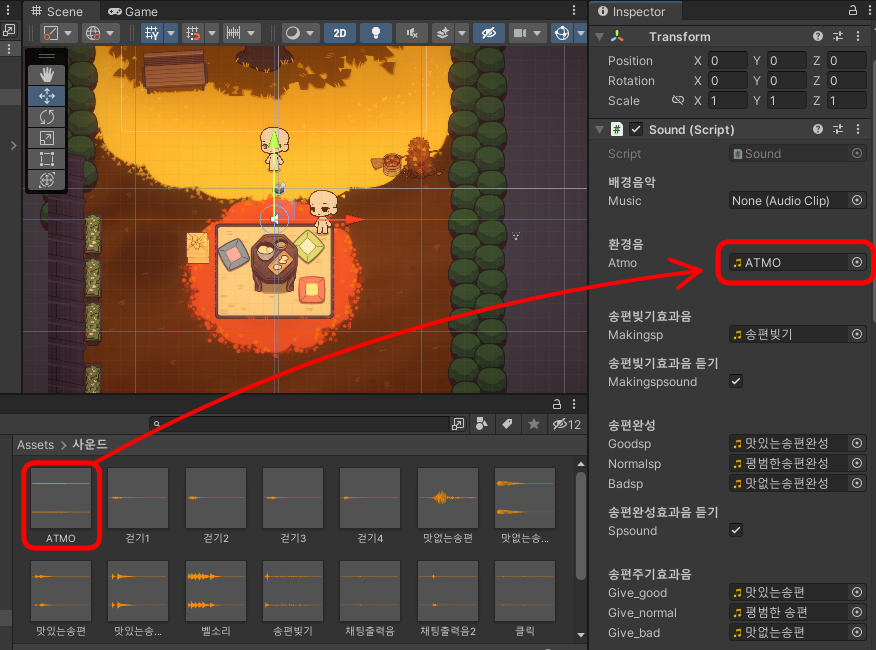The image size is (876, 650).
Task: Open Transform component context menu
Action: (x=858, y=36)
